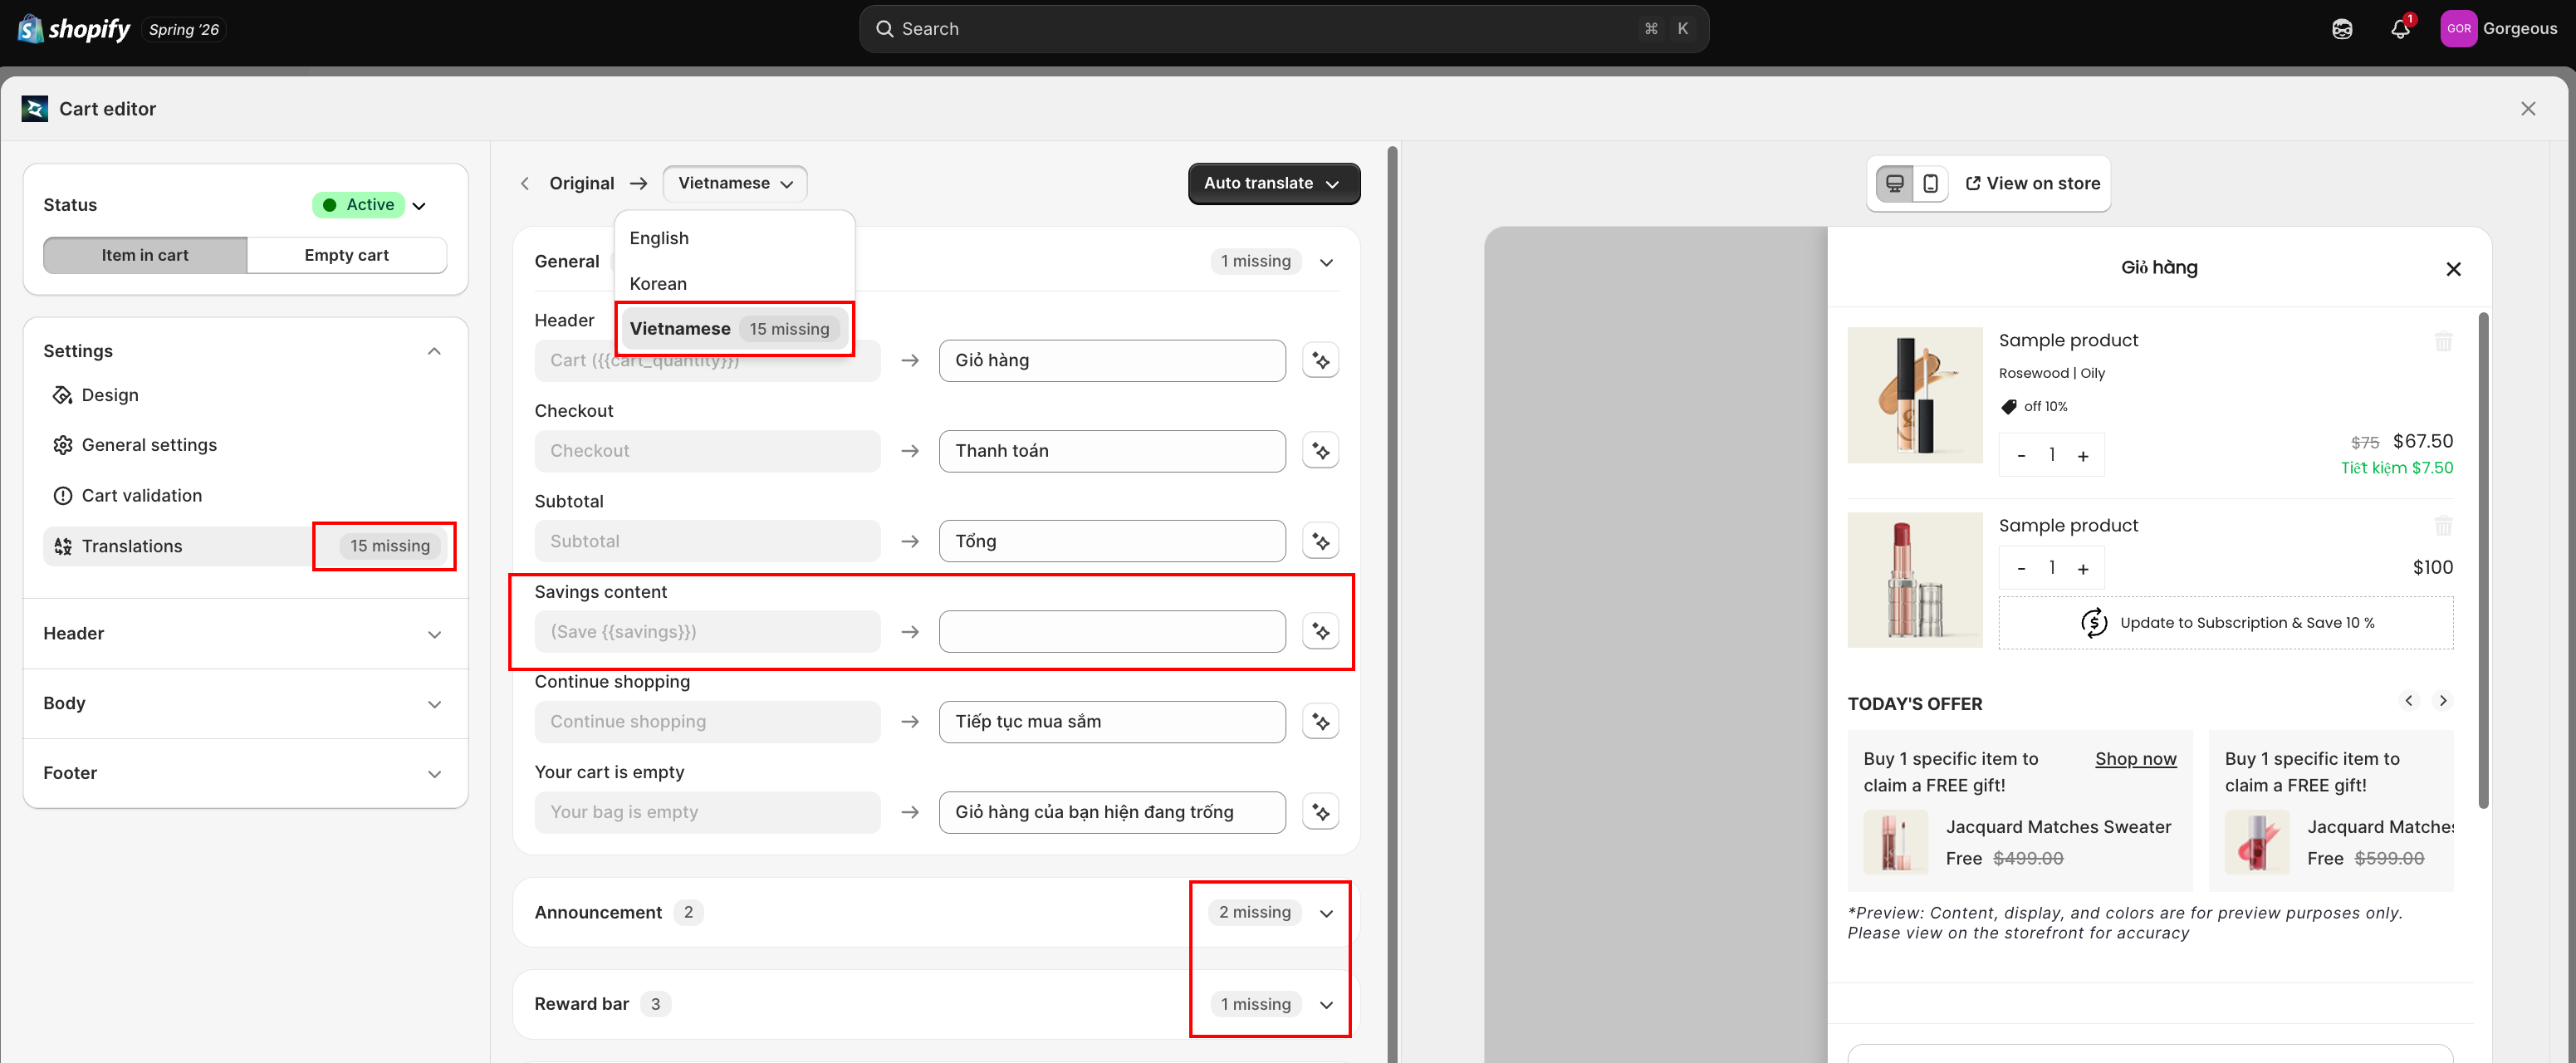Switch preview to mobile view

tap(1930, 184)
